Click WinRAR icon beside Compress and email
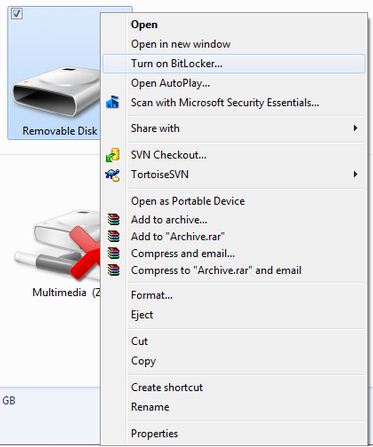 114,253
